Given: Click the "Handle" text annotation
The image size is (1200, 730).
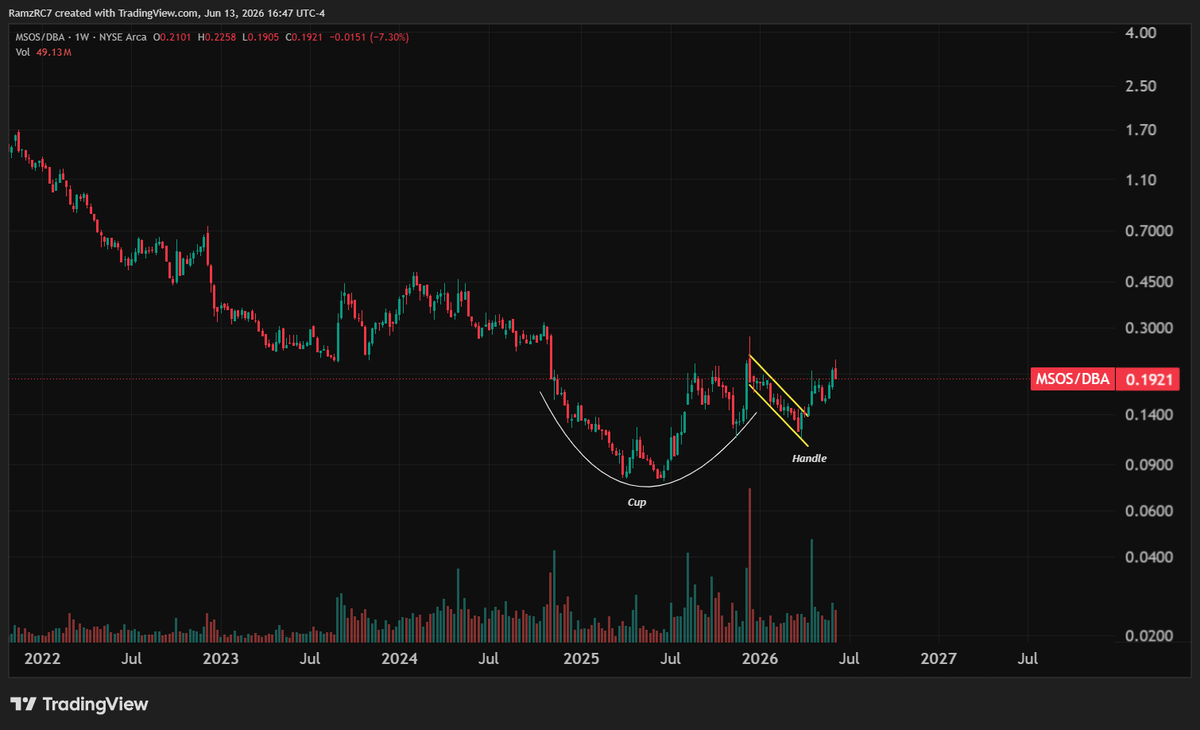Looking at the screenshot, I should pyautogui.click(x=810, y=458).
